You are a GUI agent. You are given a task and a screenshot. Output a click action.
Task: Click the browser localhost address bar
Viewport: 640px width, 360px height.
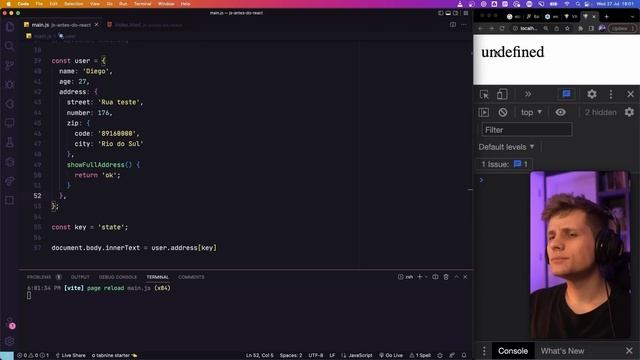529,28
